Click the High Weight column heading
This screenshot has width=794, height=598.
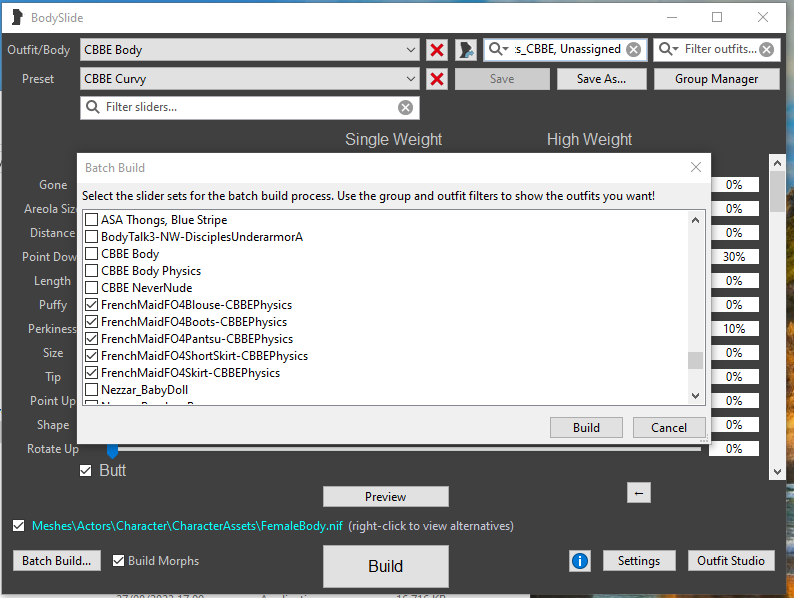[589, 139]
